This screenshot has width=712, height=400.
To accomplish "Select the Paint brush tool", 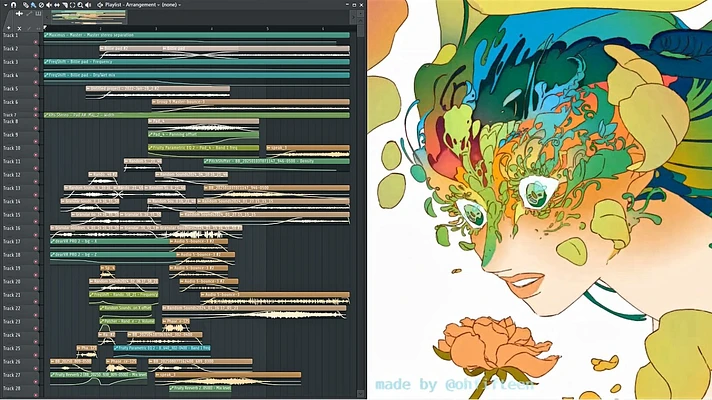I will click(x=33, y=5).
